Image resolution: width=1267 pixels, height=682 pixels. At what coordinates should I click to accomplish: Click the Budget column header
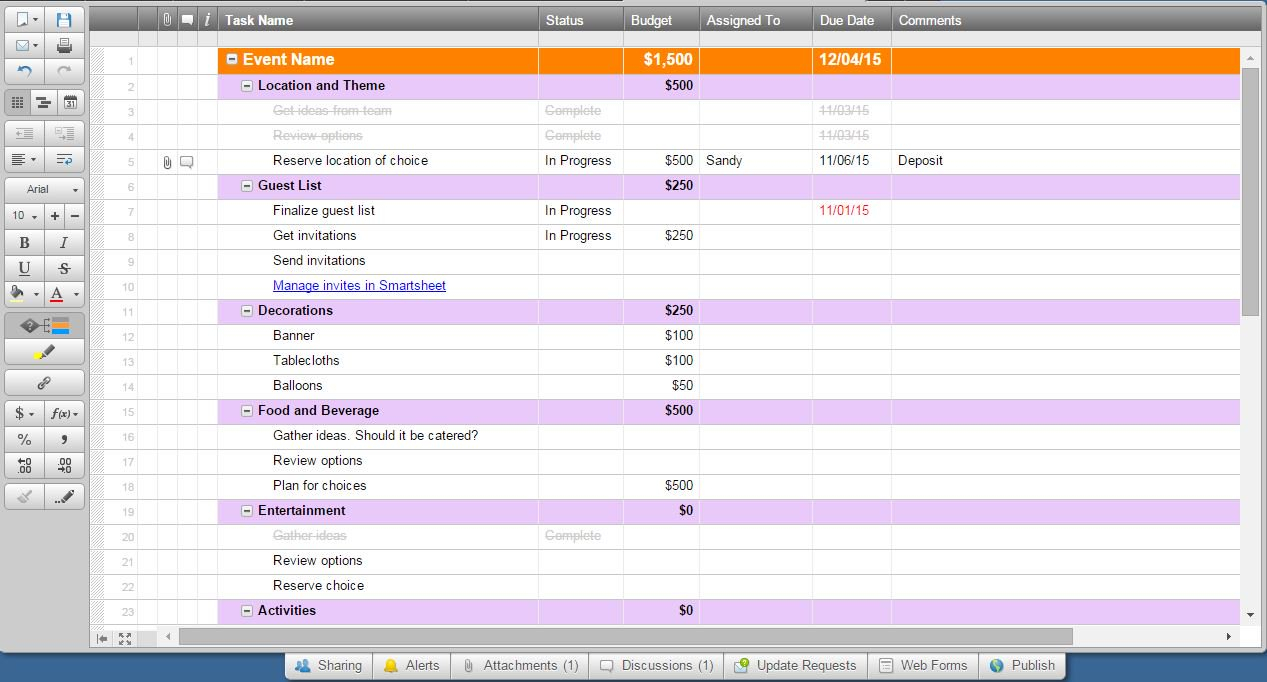(x=651, y=20)
